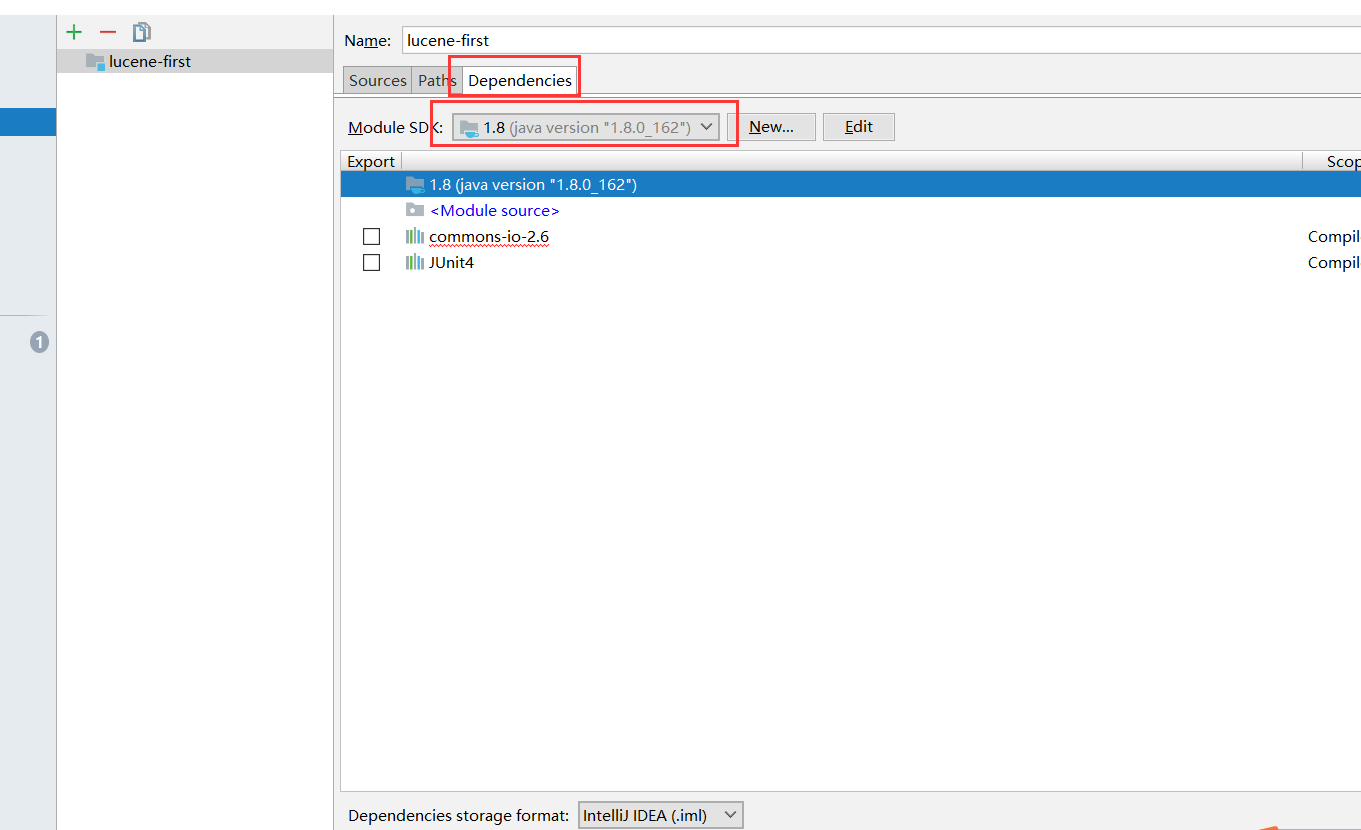Click the library icon beside commons-io-2.6
Viewport: 1361px width, 830px height.
coord(415,236)
